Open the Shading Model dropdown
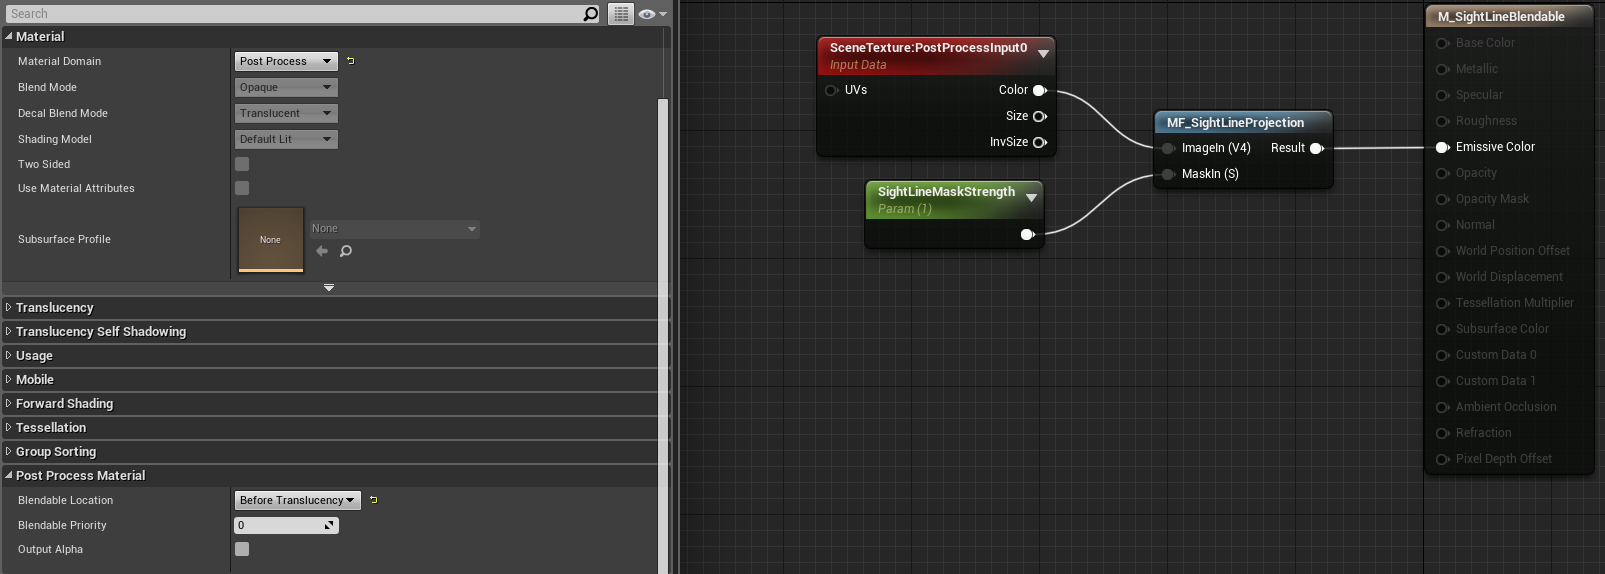Screen dimensions: 1605x574 [x=286, y=139]
